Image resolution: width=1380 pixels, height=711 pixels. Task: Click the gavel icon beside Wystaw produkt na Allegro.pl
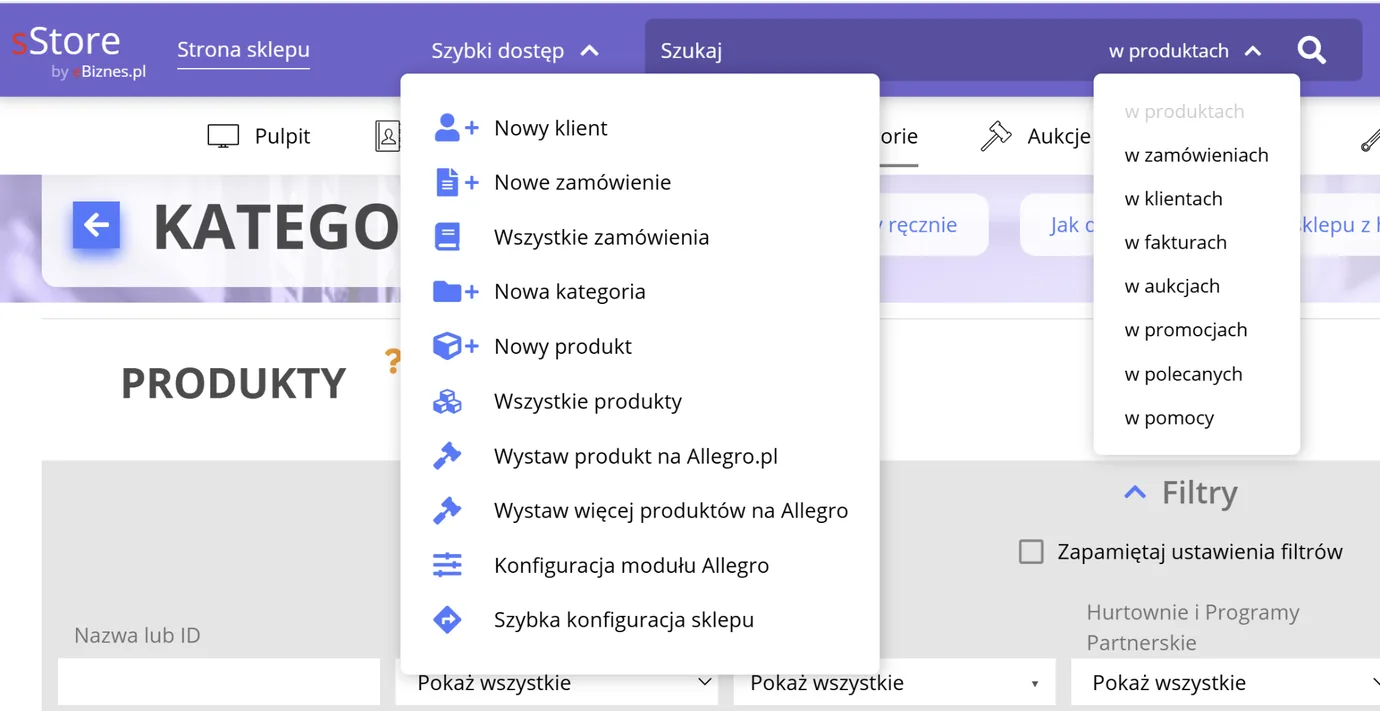447,456
